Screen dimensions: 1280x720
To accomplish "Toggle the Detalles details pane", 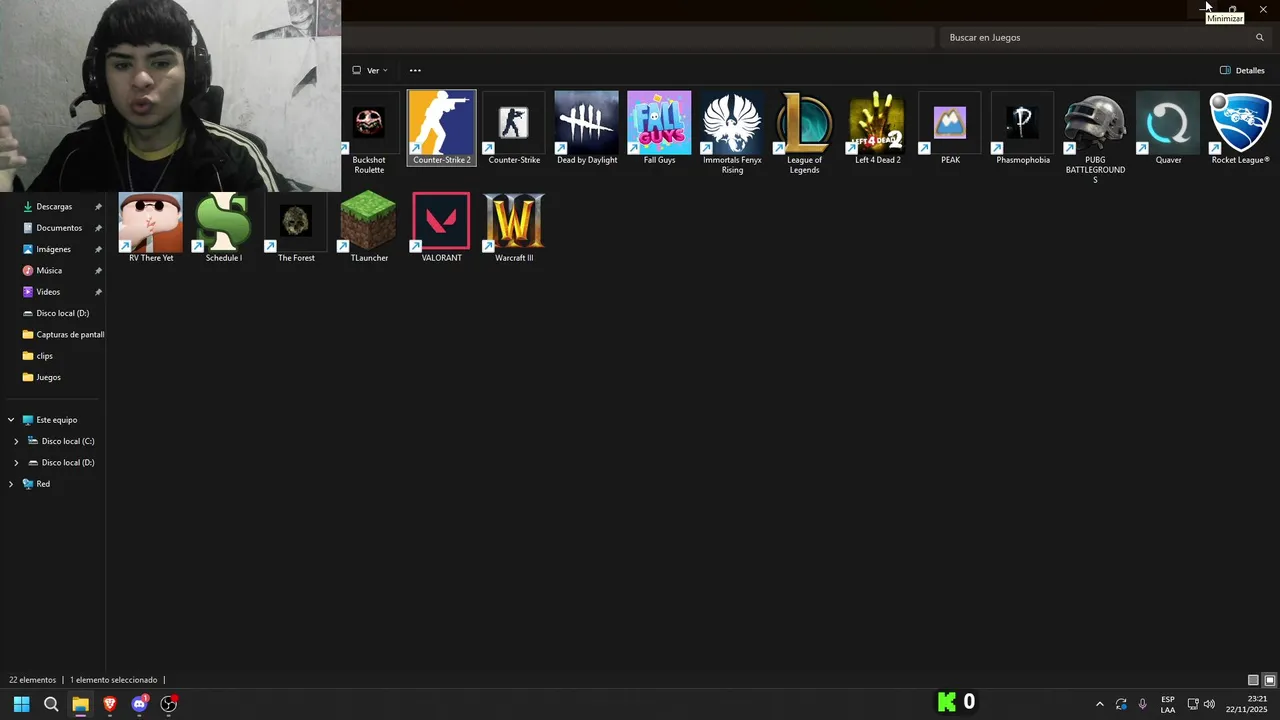I will point(1242,70).
